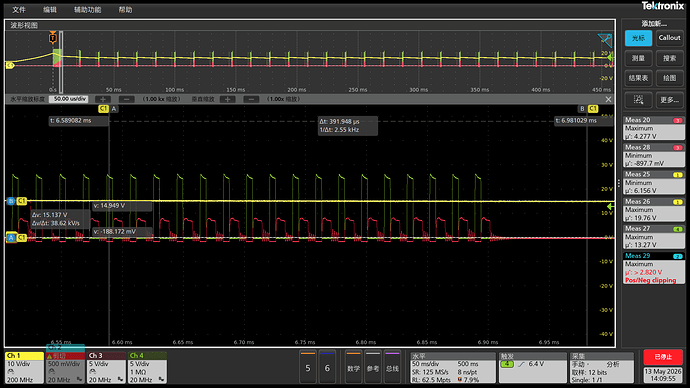Add a 数学 math waveform

353,367
